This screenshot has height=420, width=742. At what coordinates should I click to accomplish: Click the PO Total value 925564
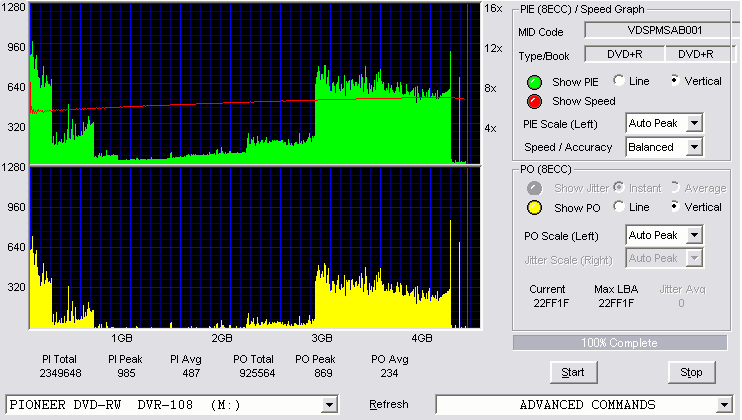257,373
